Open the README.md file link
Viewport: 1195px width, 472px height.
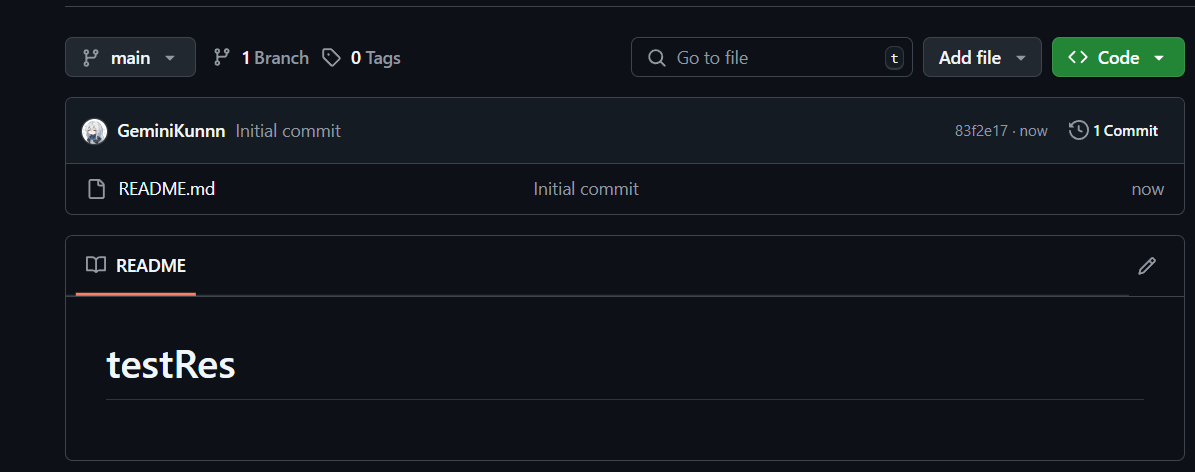click(166, 189)
